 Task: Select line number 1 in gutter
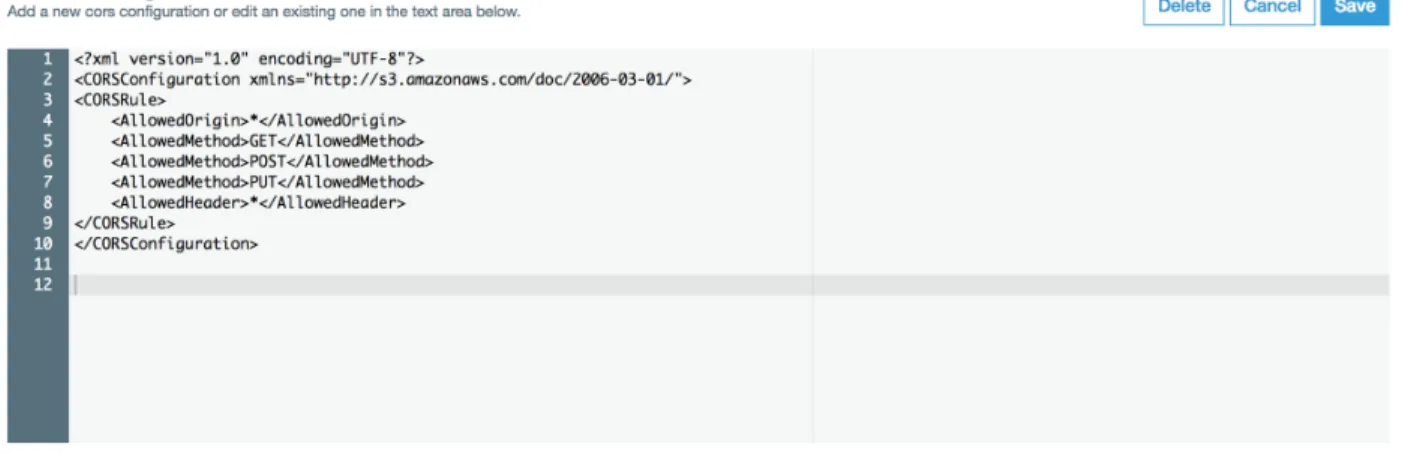click(x=47, y=59)
